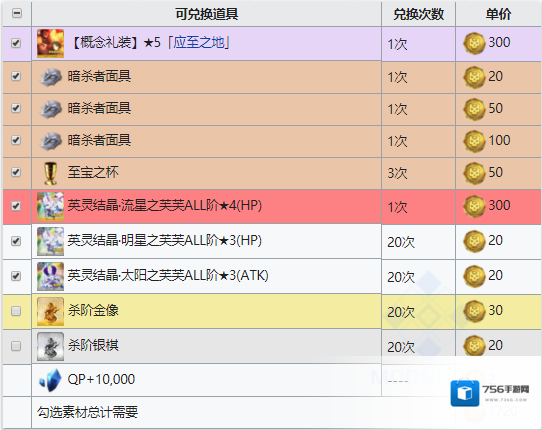Click the 杀阶银棋 item name
The image size is (542, 430).
[x=93, y=345]
